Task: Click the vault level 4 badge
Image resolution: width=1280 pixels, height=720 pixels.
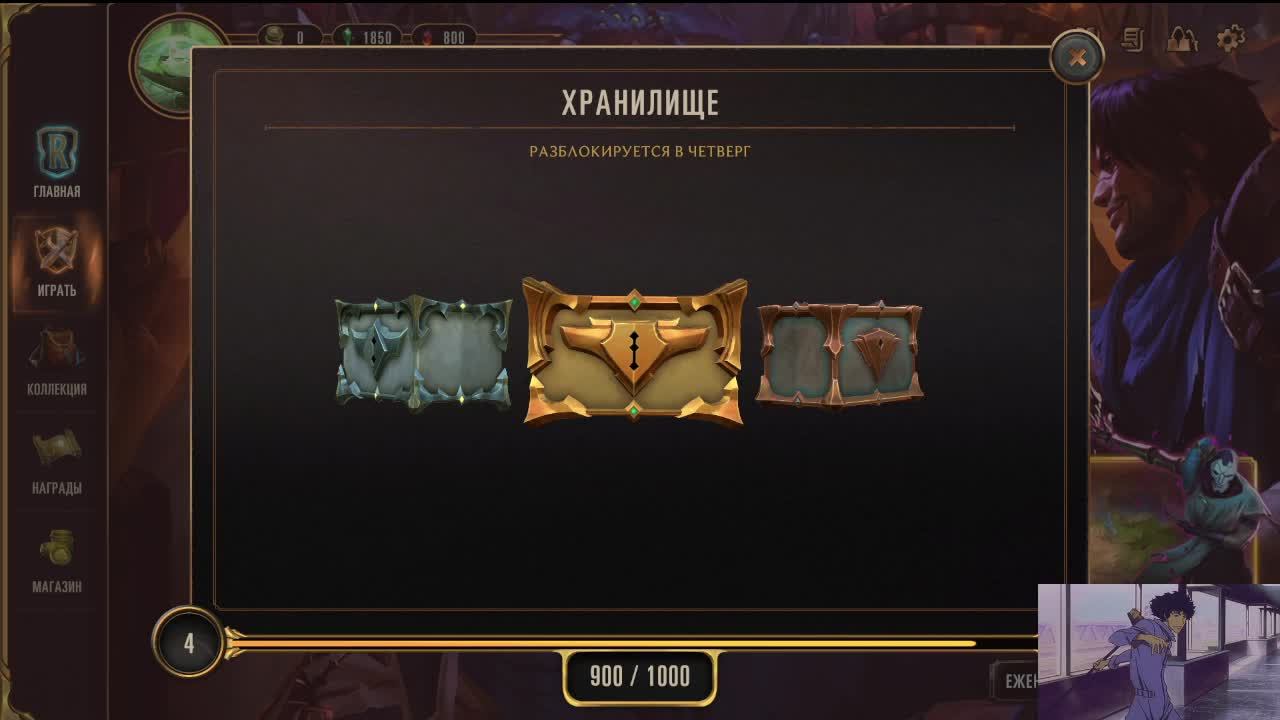Action: (189, 643)
